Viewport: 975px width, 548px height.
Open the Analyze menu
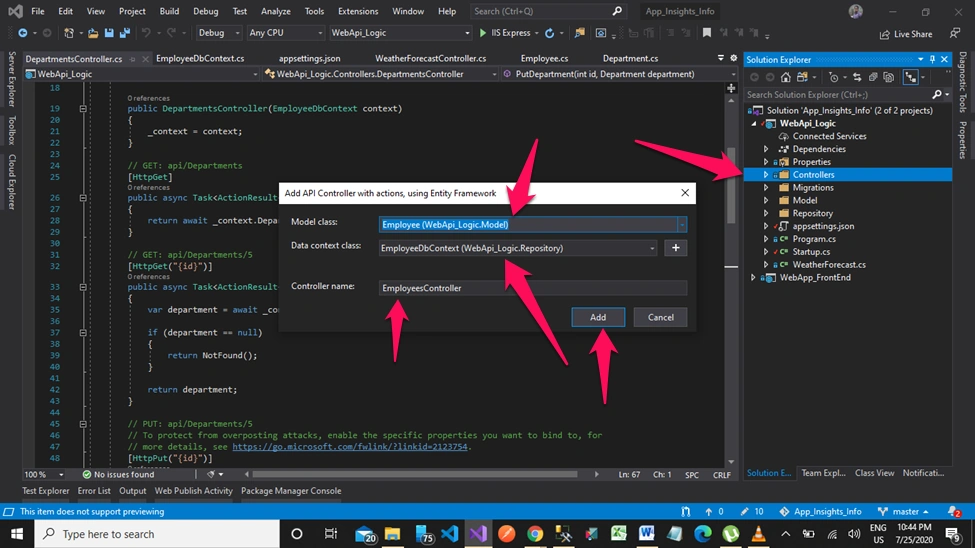(275, 11)
